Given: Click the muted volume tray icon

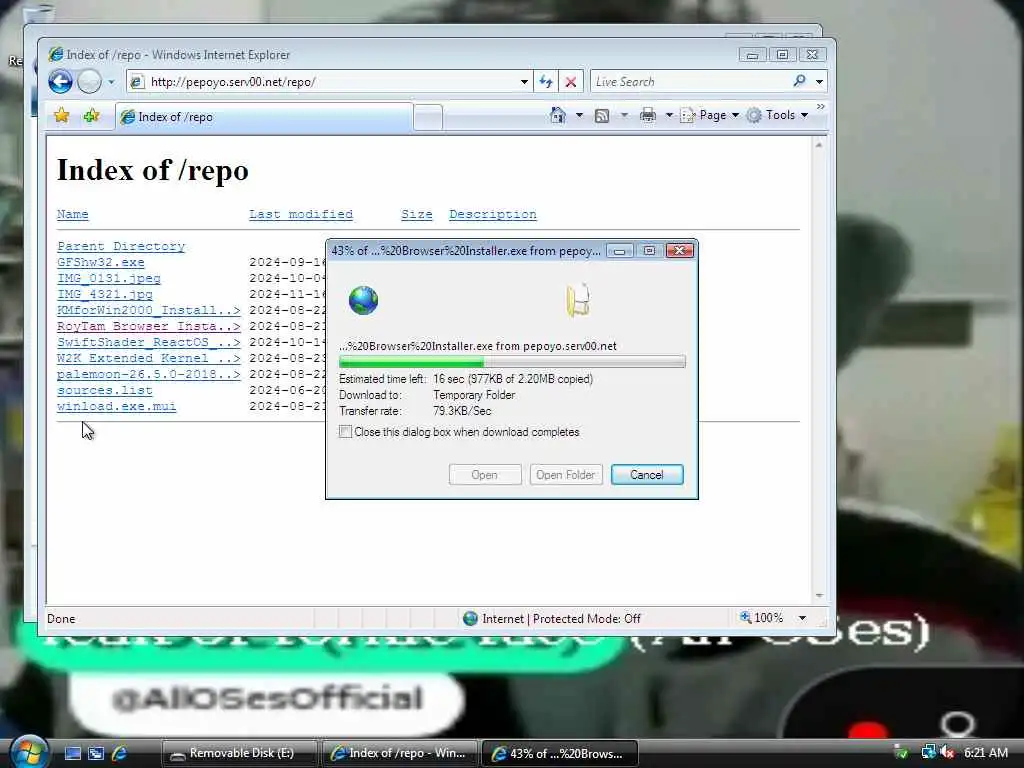Looking at the screenshot, I should 947,753.
